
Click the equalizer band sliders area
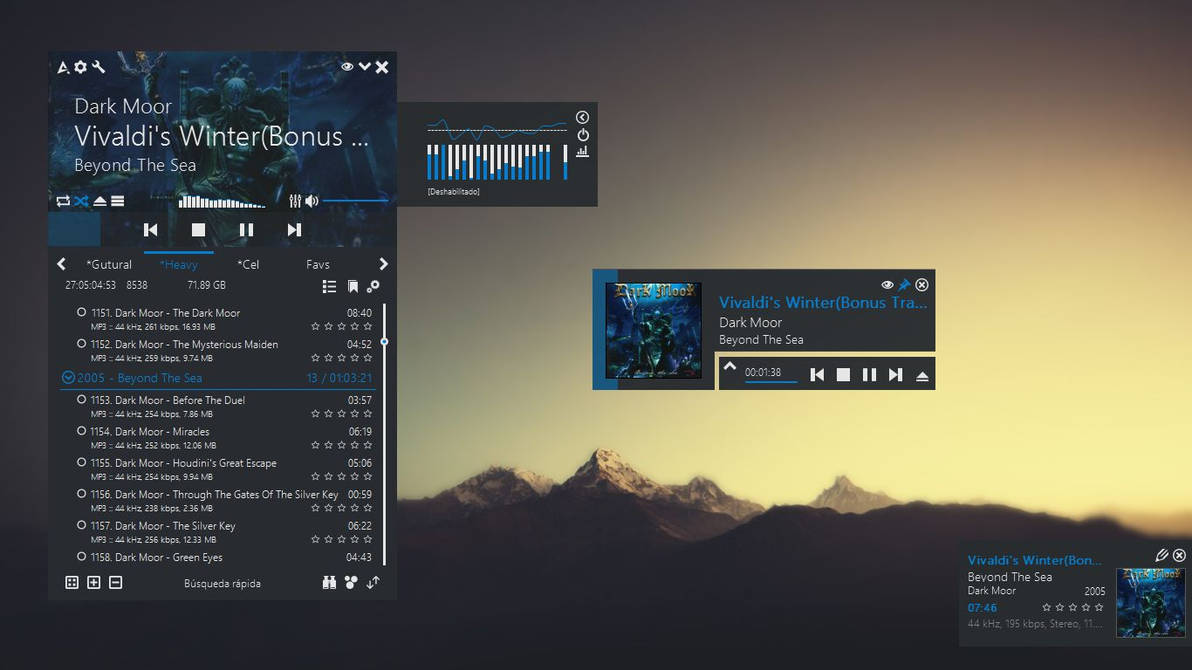click(489, 162)
